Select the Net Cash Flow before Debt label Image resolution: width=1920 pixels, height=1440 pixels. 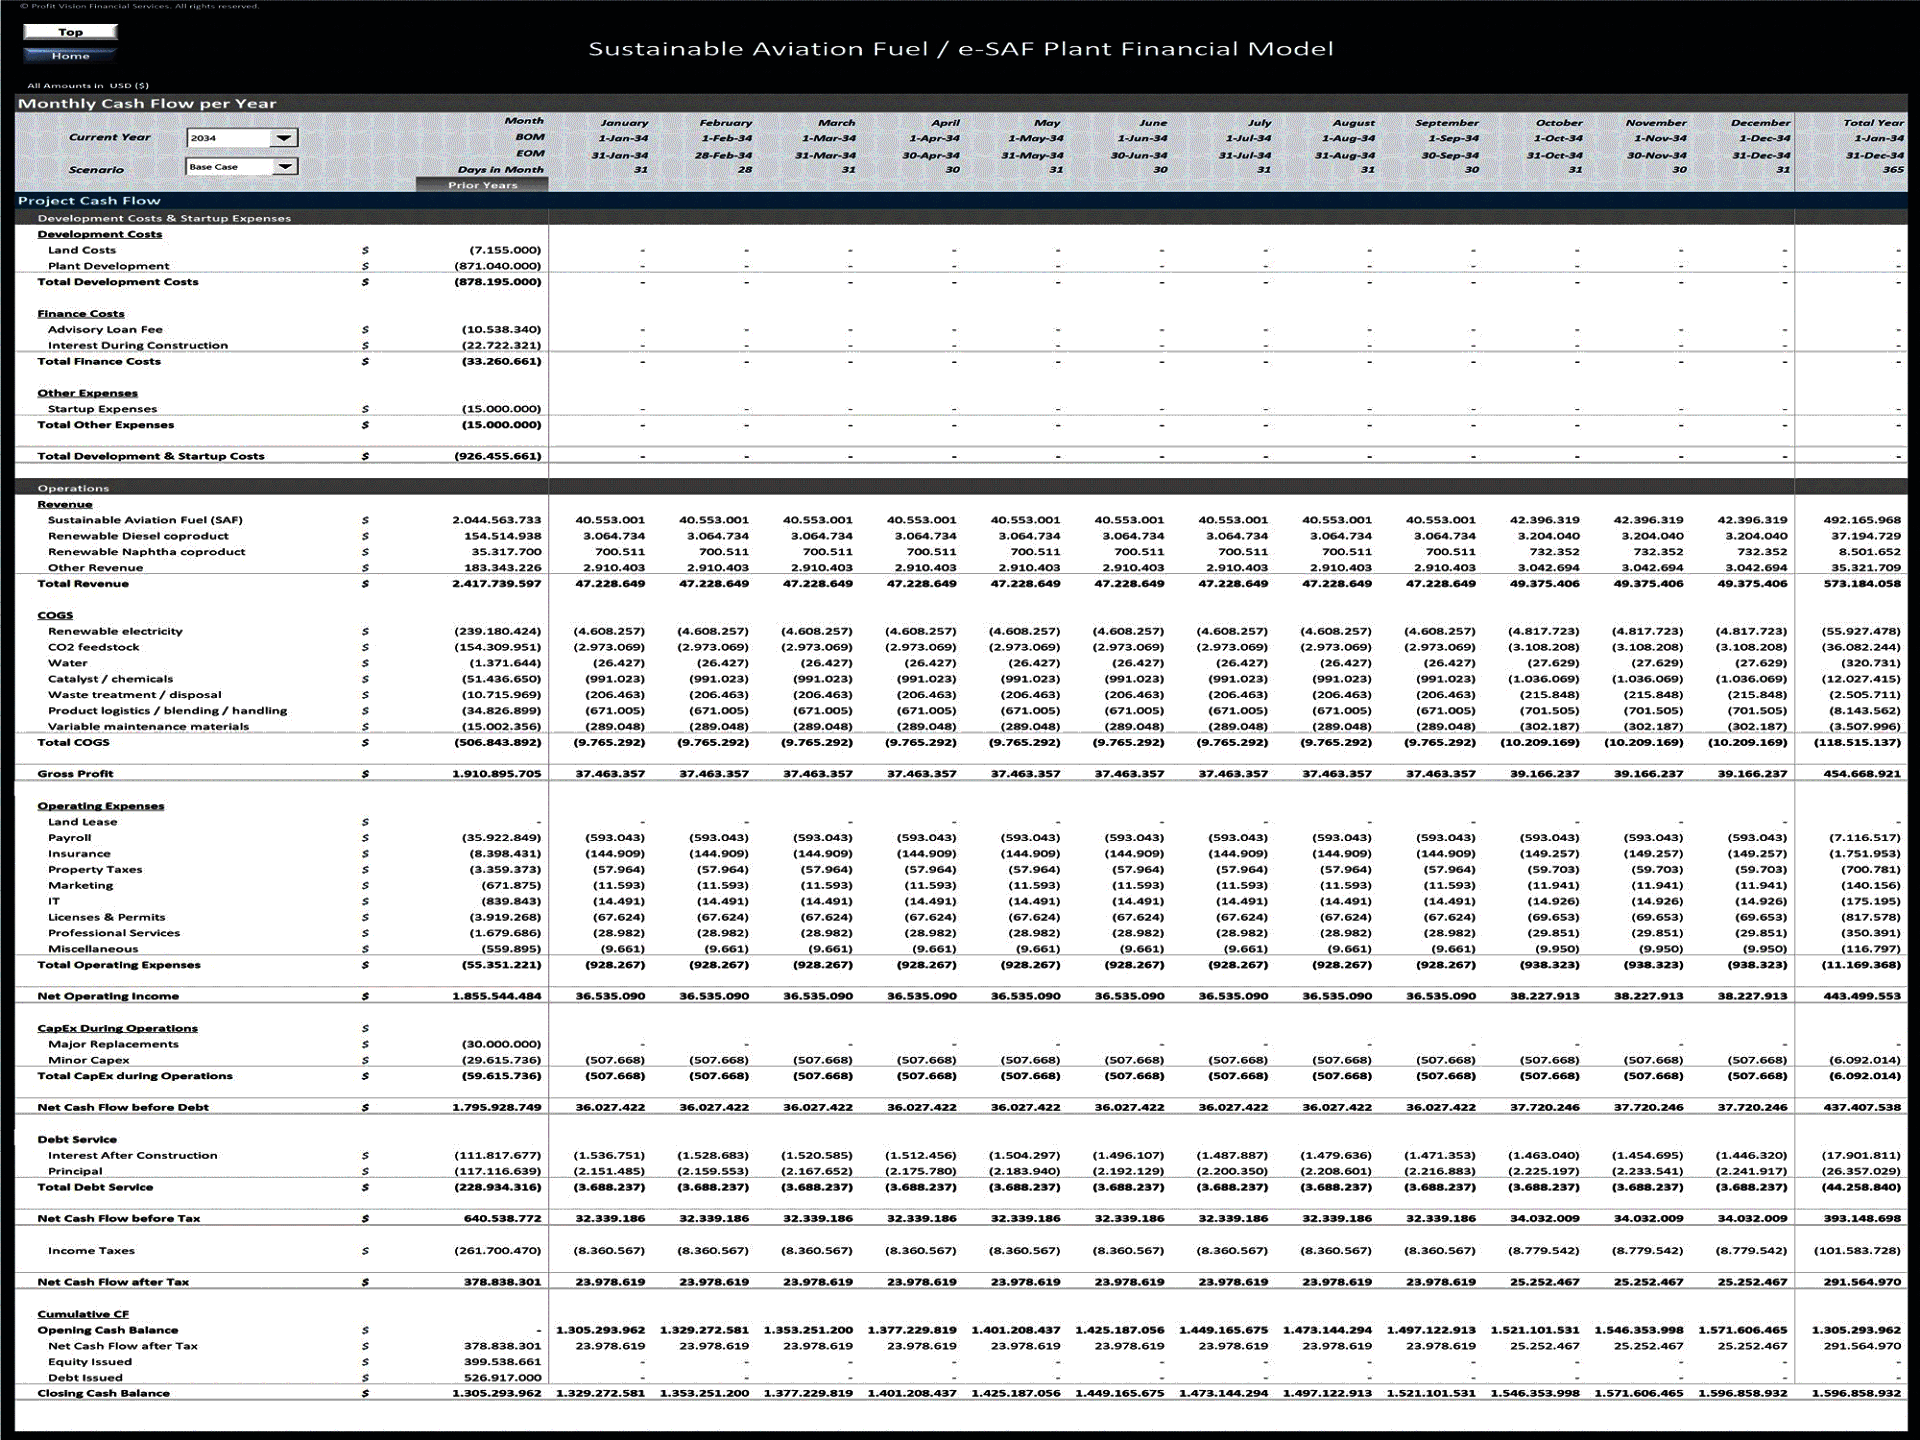point(123,1108)
